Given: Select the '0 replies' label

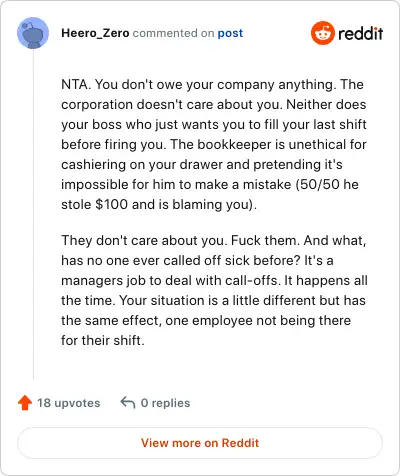Looking at the screenshot, I should pos(165,403).
